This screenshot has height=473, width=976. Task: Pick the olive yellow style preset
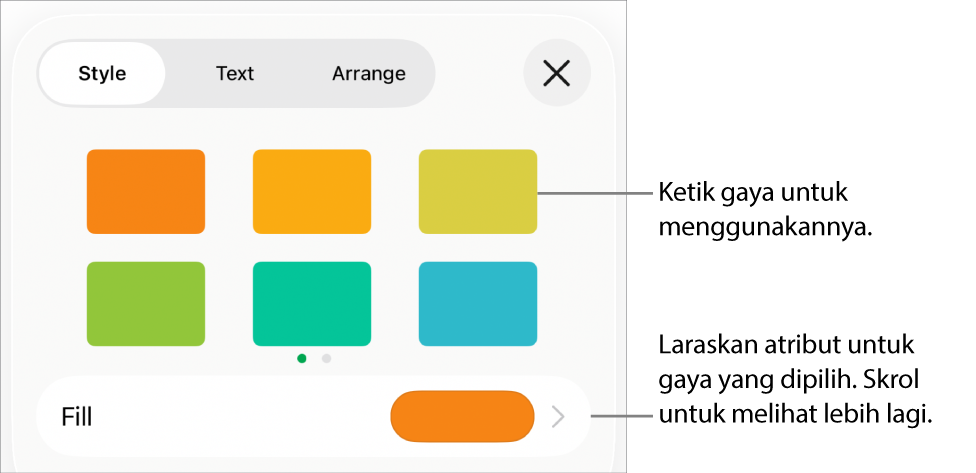click(x=478, y=191)
